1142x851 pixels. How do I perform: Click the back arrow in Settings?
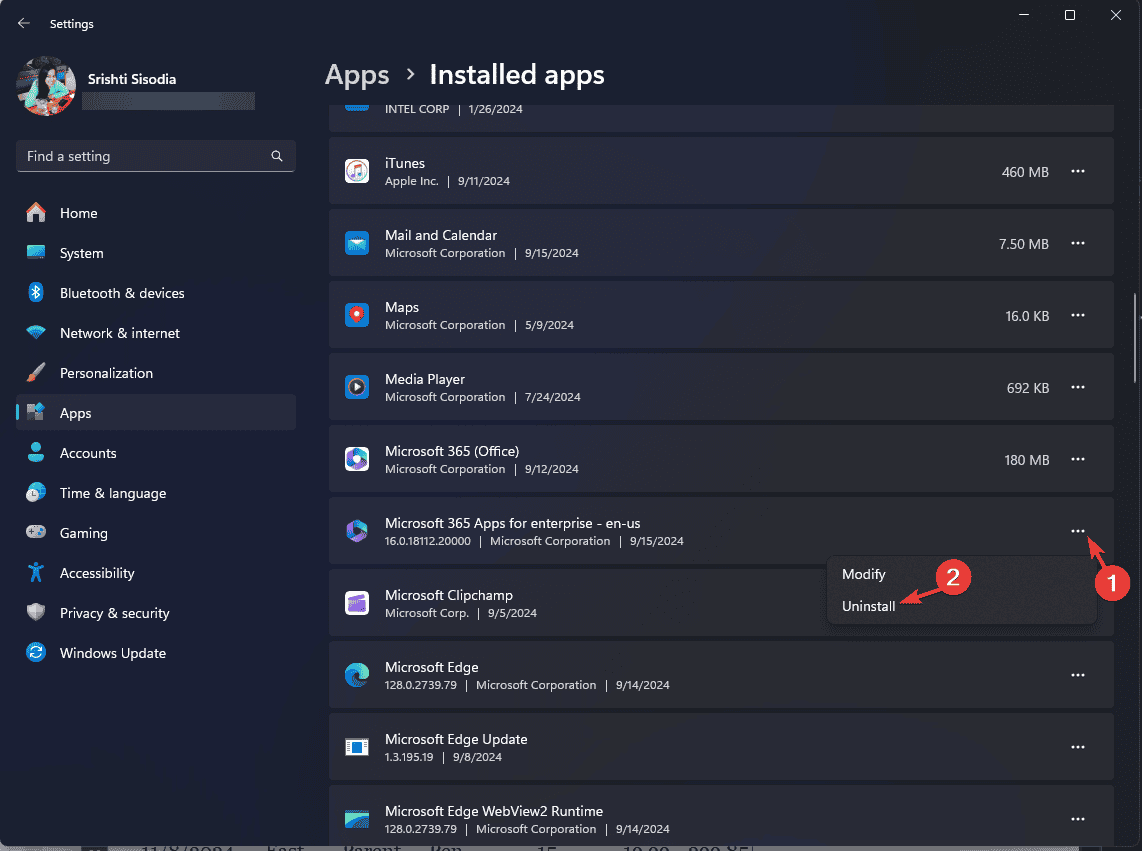23,23
